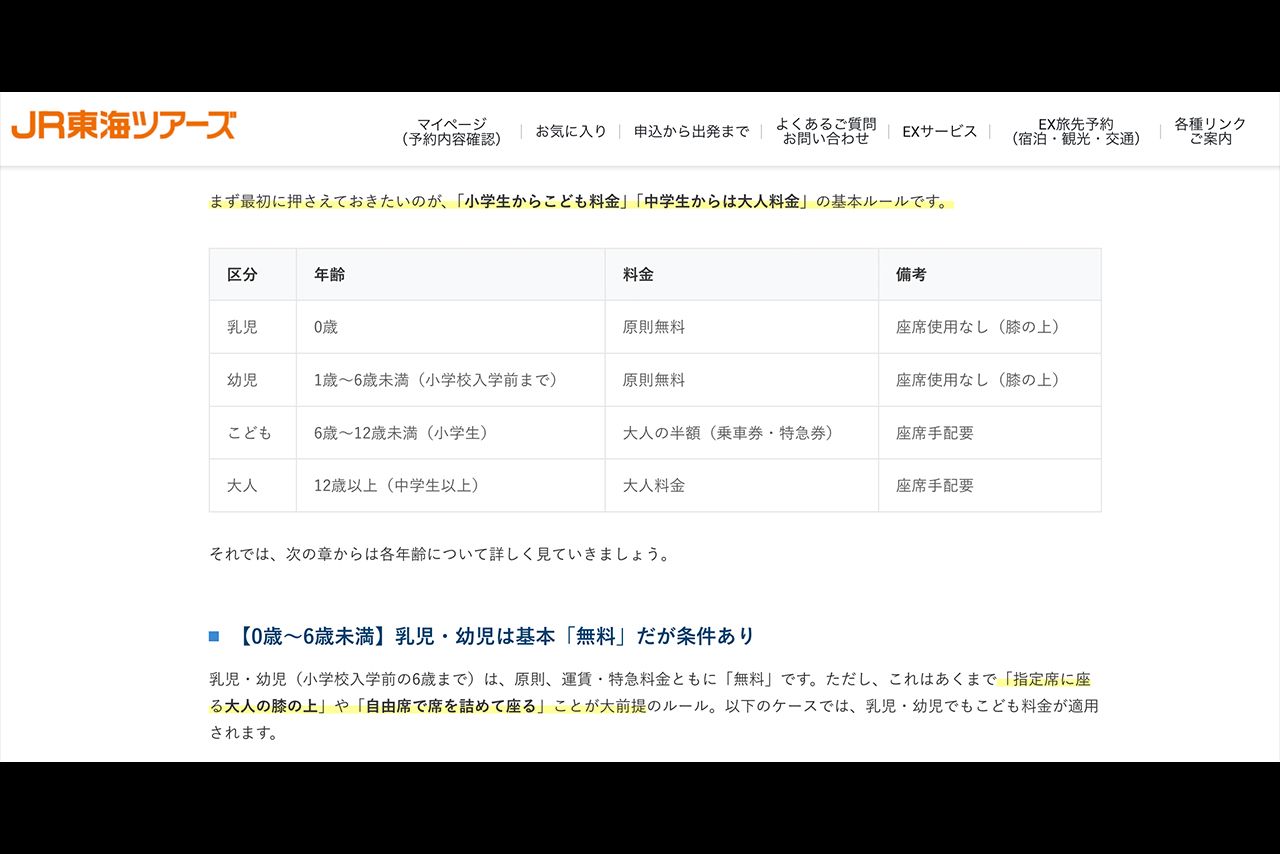Image resolution: width=1280 pixels, height=854 pixels.
Task: Select the こども row label
Action: (x=249, y=433)
